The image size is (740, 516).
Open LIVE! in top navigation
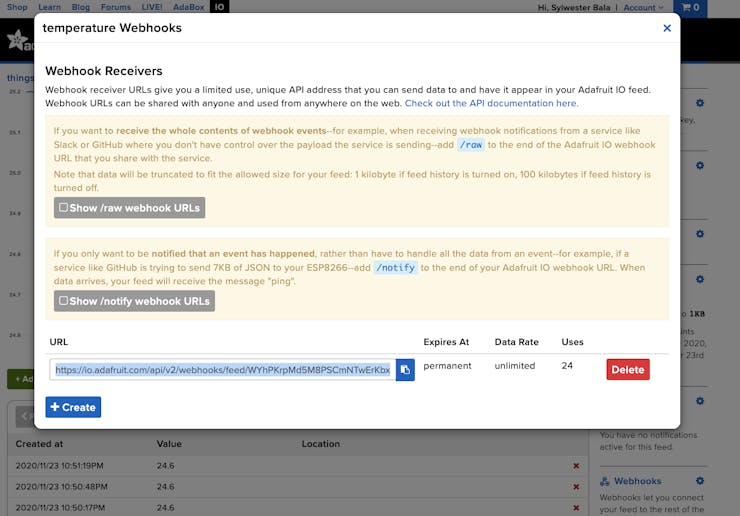[151, 7]
